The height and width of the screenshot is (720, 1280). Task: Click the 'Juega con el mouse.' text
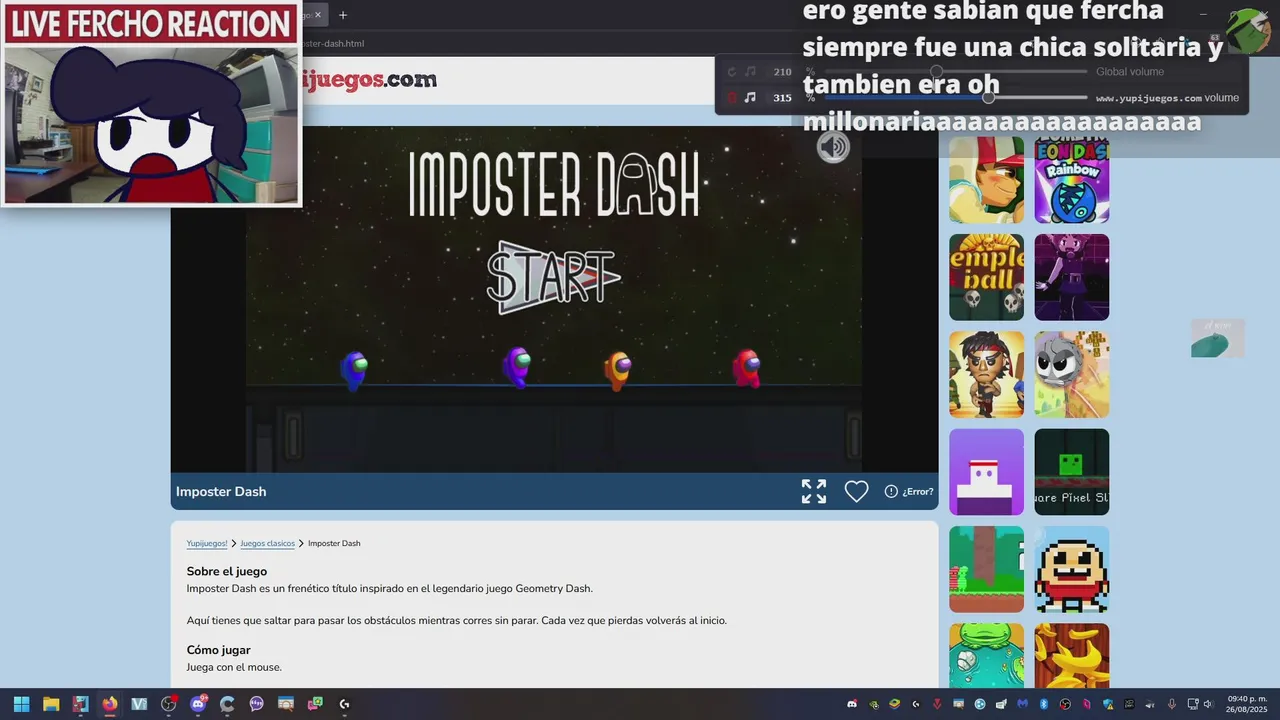click(x=234, y=667)
